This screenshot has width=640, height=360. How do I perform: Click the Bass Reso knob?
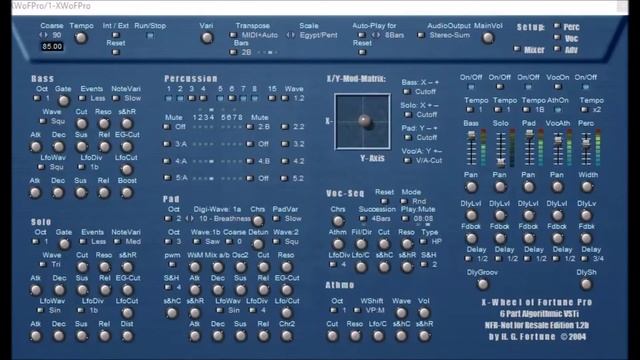point(104,123)
